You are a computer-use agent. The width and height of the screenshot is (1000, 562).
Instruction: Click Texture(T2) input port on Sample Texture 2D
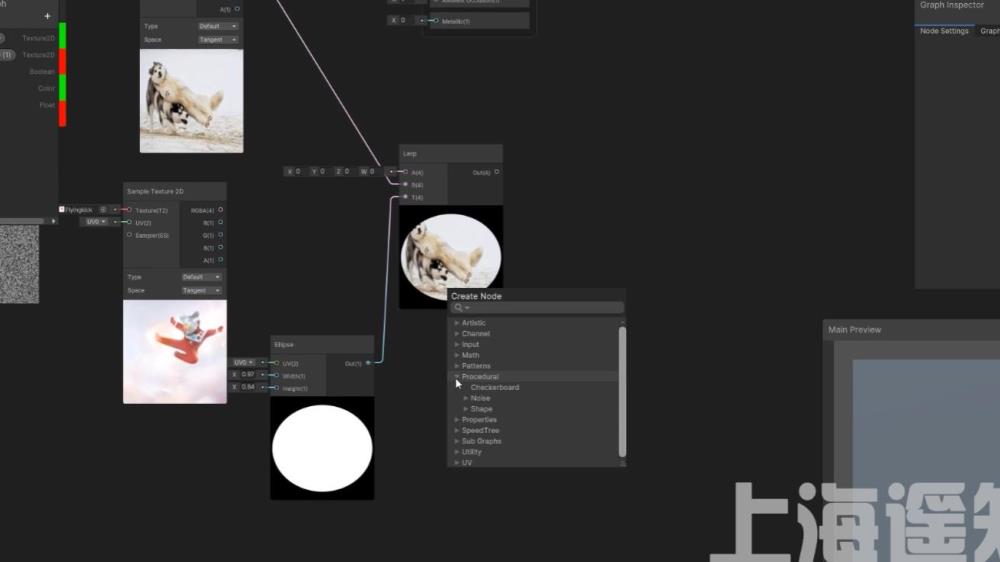point(129,210)
